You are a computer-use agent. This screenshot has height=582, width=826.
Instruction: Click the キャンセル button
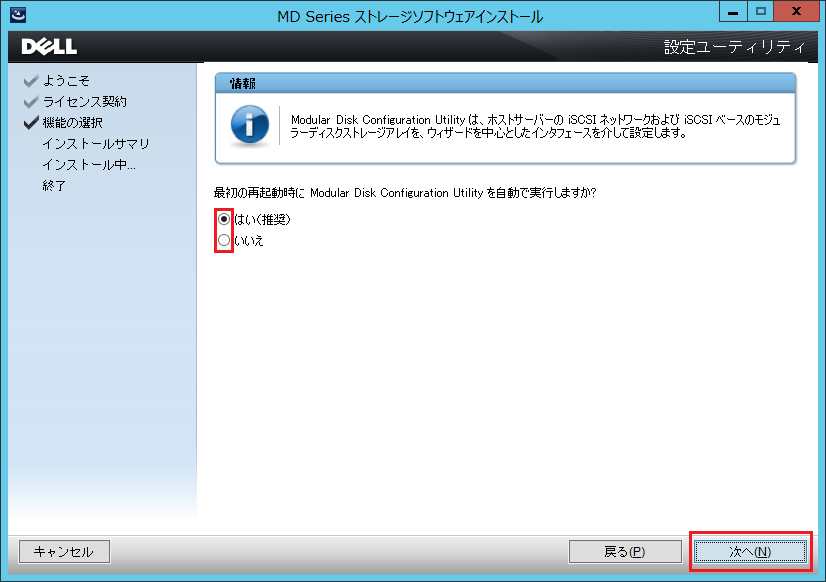[x=63, y=551]
